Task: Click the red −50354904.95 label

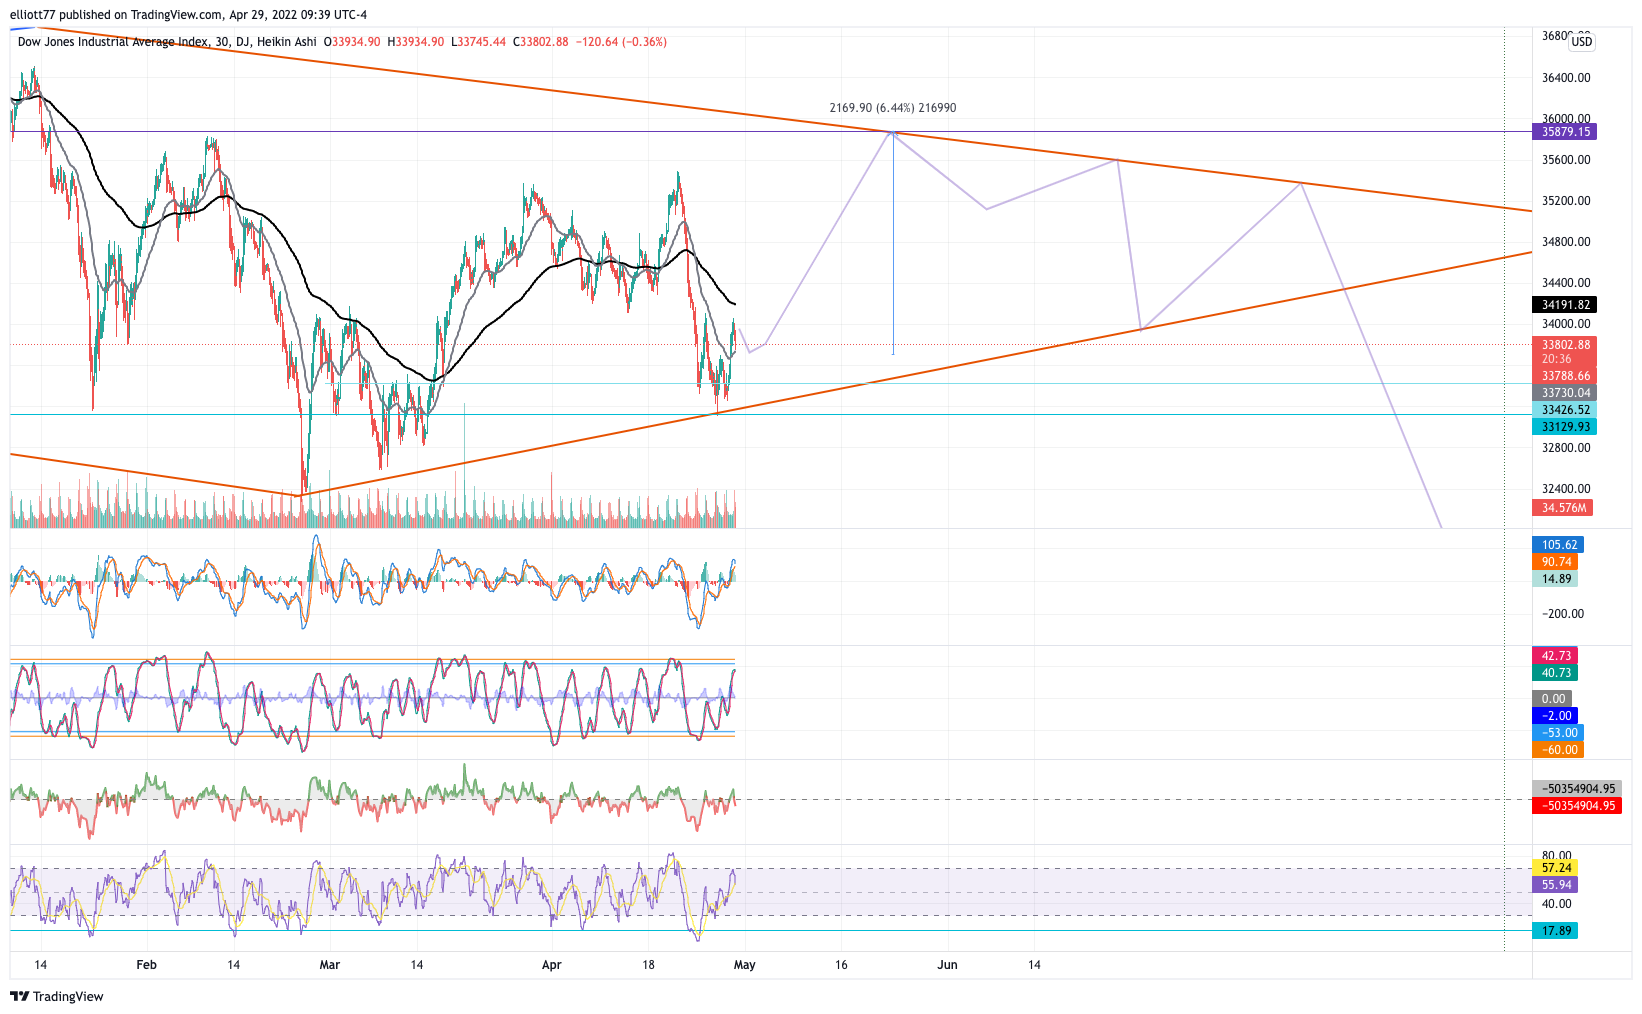Action: tap(1577, 806)
